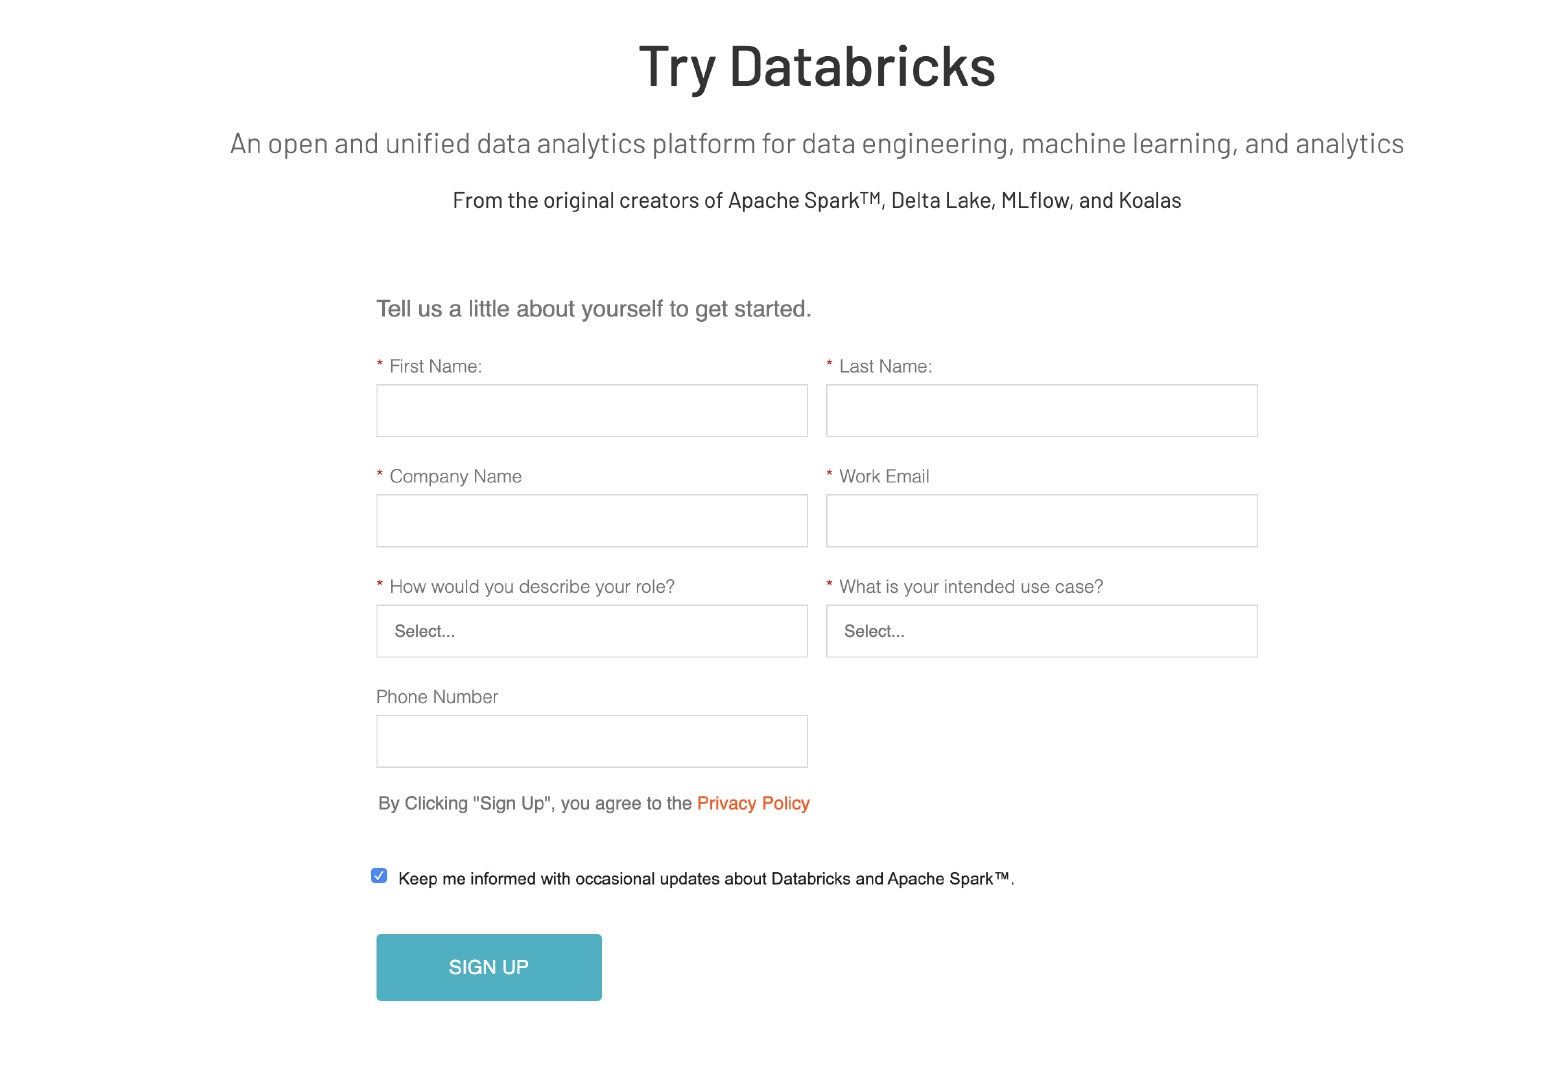The image size is (1556, 1080).
Task: Focus the Last Name text box
Action: (x=1041, y=410)
